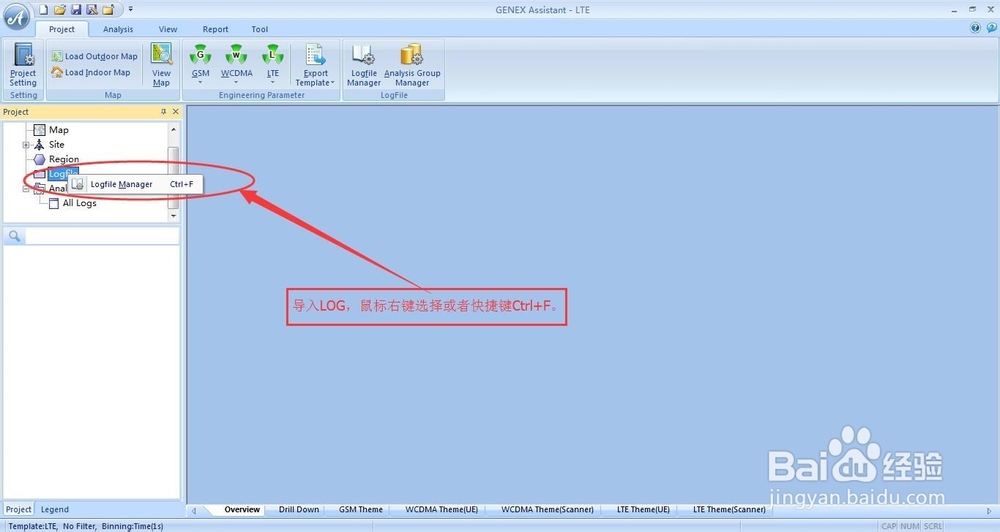Collapse the Analysis Group tree node
The height and width of the screenshot is (532, 1000).
coord(26,189)
